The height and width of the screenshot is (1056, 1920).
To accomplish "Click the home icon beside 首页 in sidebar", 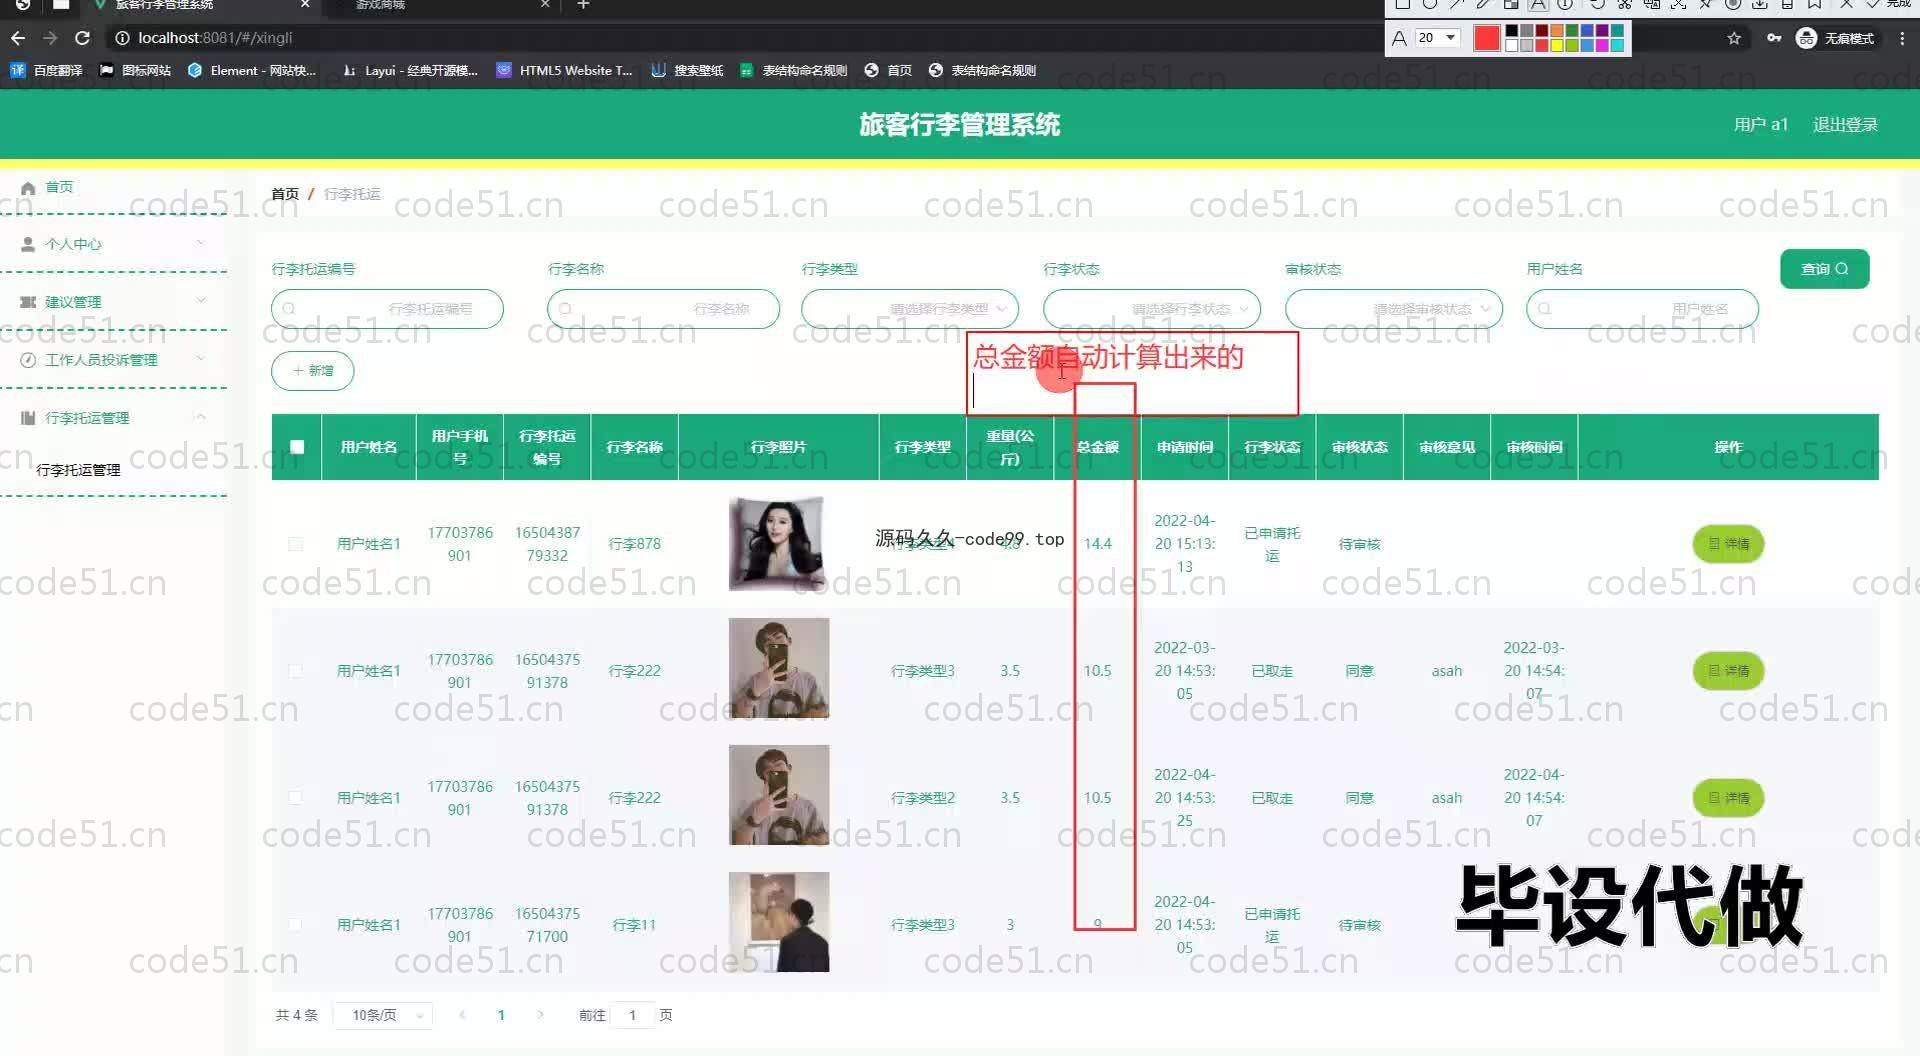I will tap(28, 187).
